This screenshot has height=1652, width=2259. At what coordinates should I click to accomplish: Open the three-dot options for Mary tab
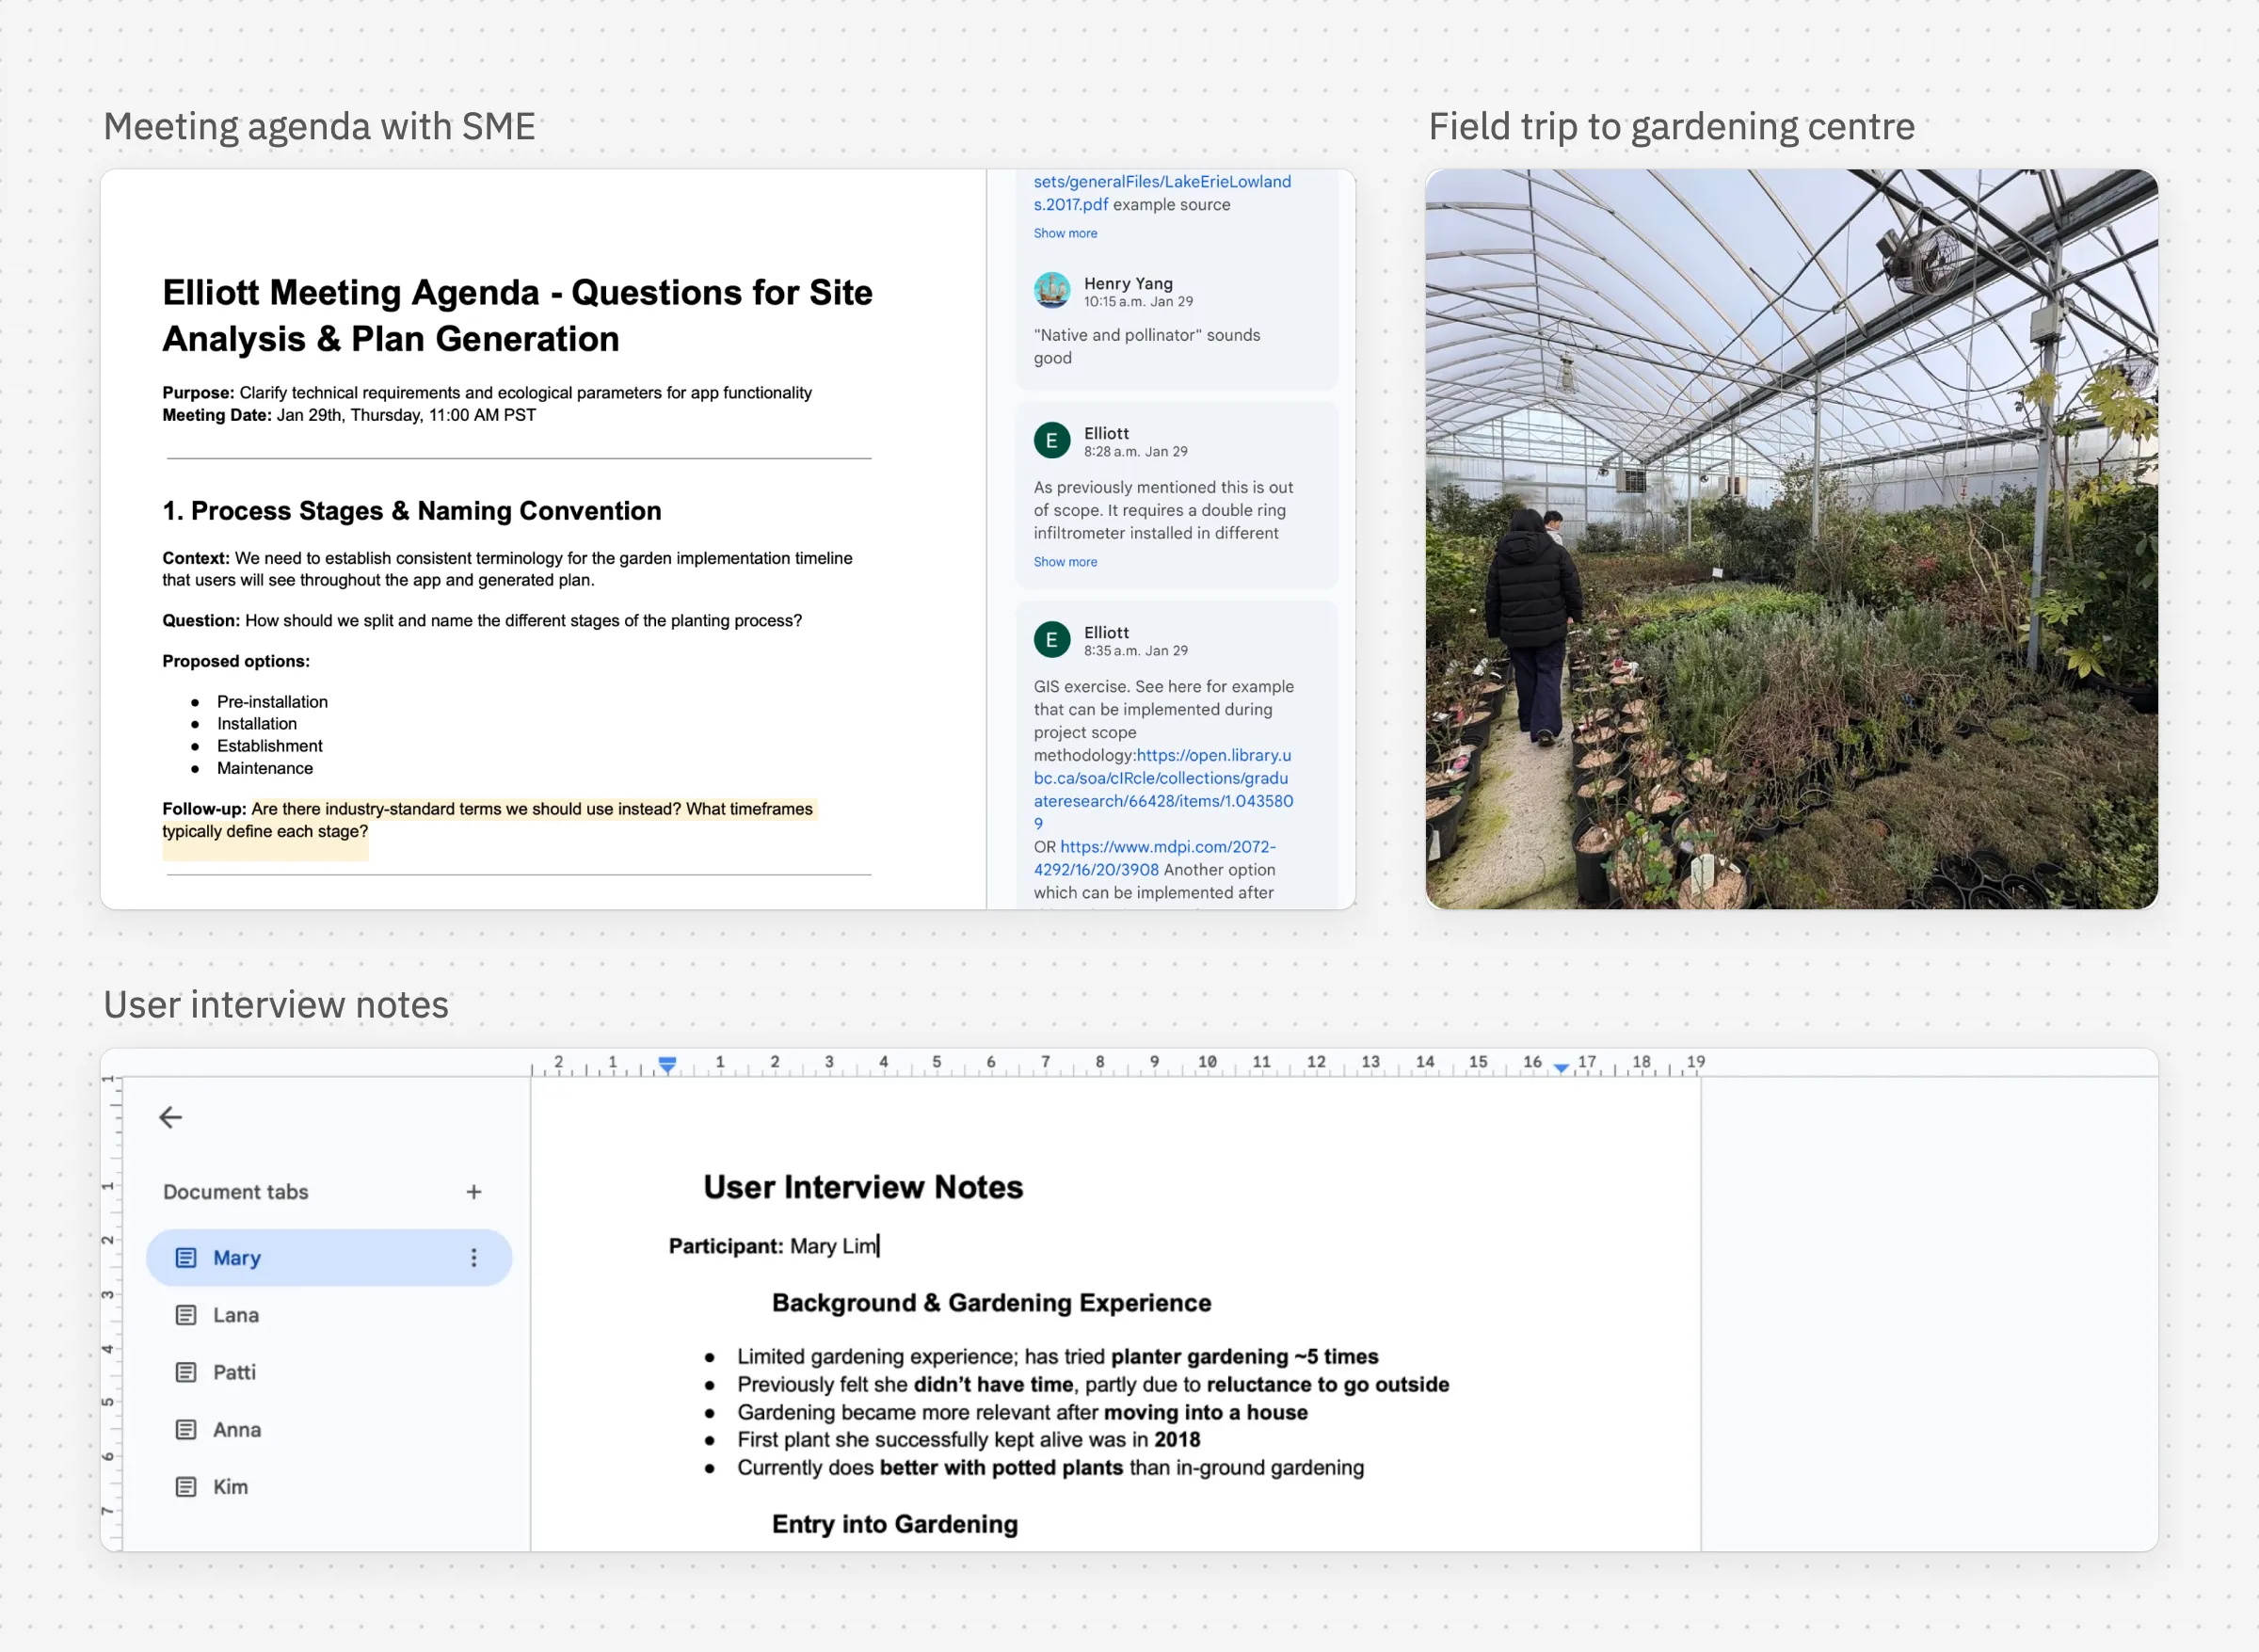pyautogui.click(x=474, y=1258)
